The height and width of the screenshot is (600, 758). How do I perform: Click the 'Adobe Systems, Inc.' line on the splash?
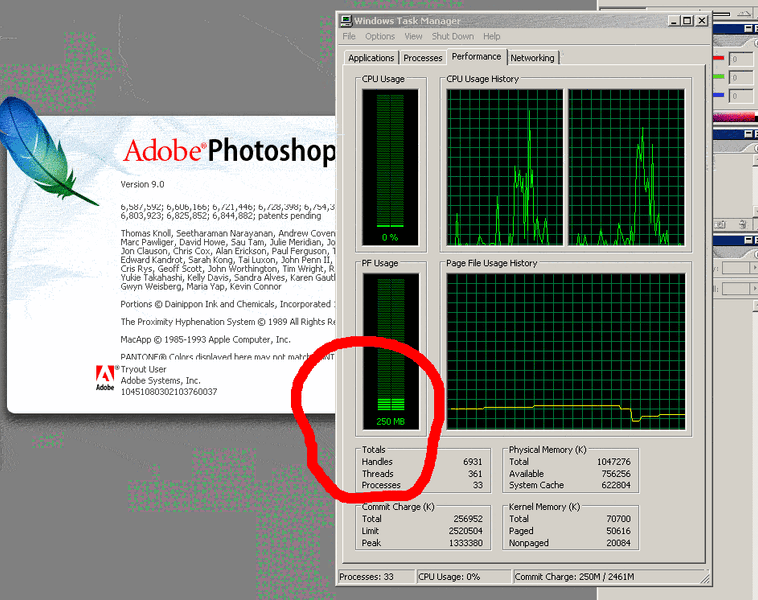click(x=160, y=380)
